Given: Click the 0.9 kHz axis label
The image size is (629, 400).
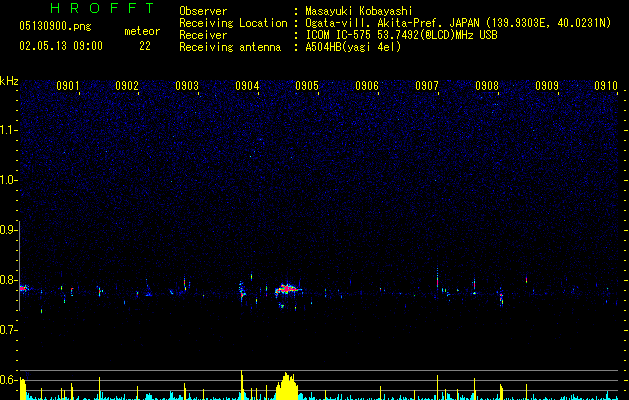Looking at the screenshot, I should coord(8,230).
